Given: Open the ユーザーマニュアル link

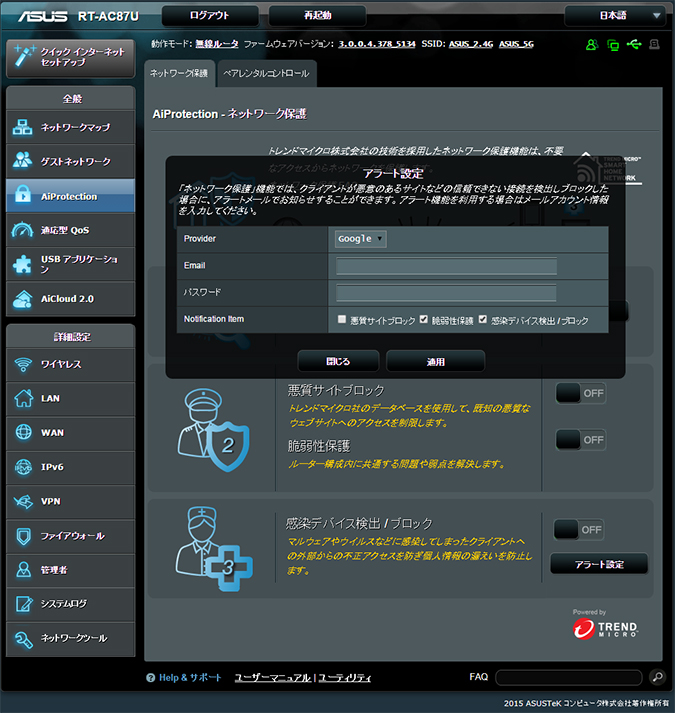Looking at the screenshot, I should [273, 678].
